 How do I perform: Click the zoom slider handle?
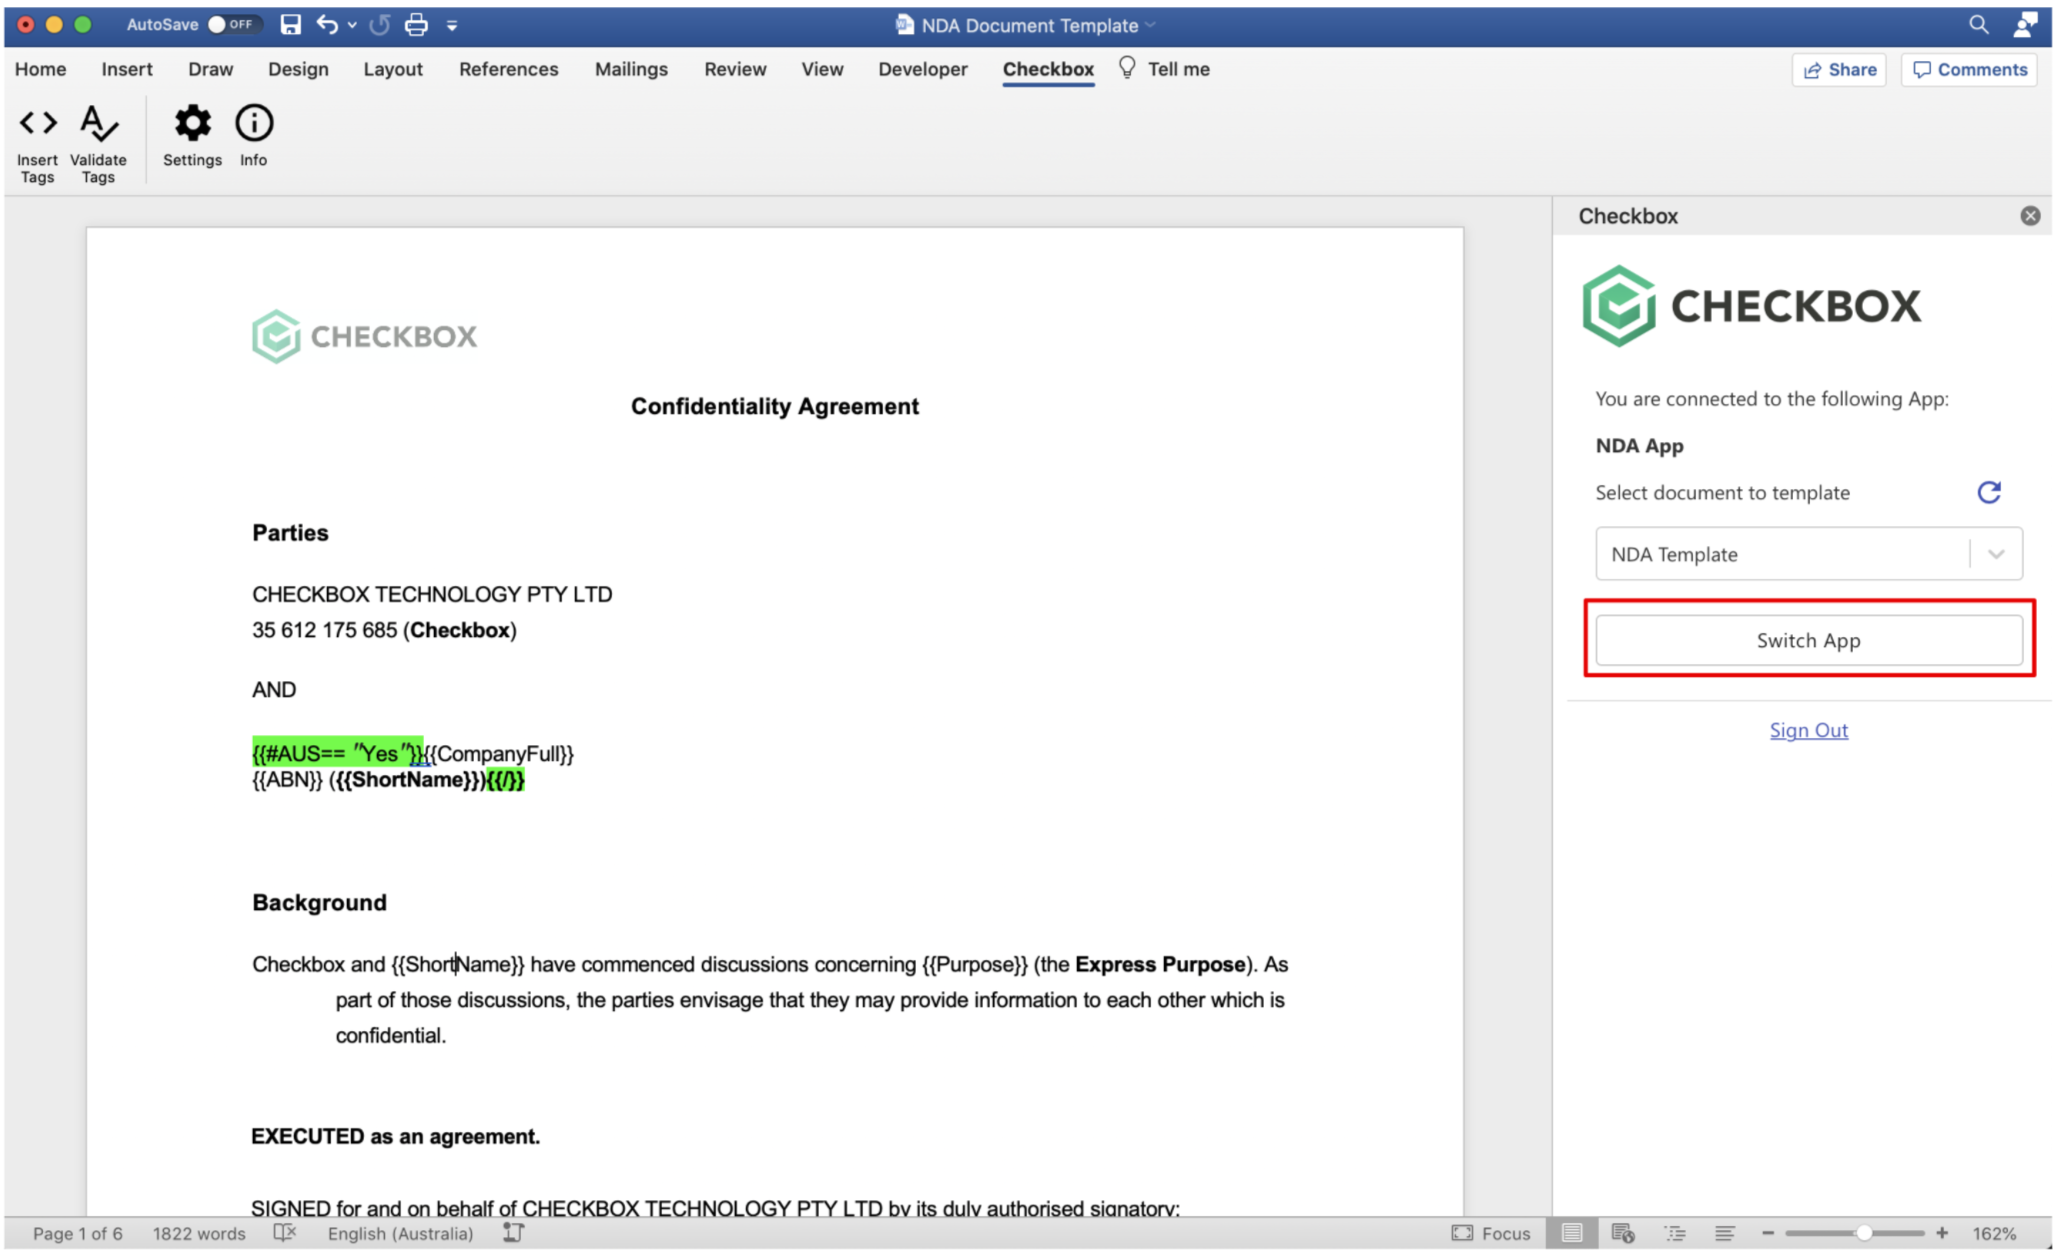tap(1864, 1233)
